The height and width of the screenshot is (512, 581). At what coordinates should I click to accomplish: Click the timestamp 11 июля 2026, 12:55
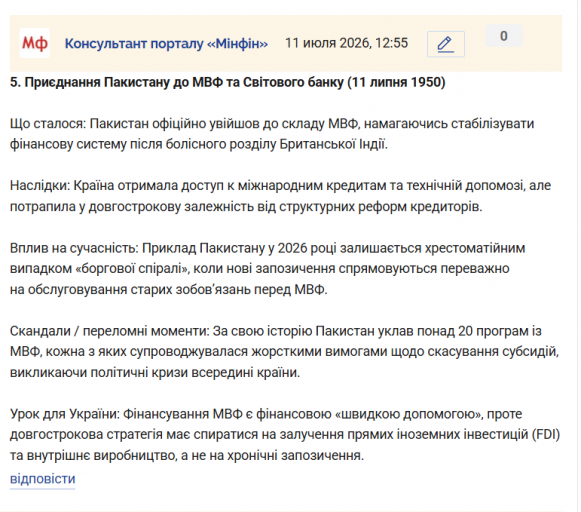[x=346, y=43]
